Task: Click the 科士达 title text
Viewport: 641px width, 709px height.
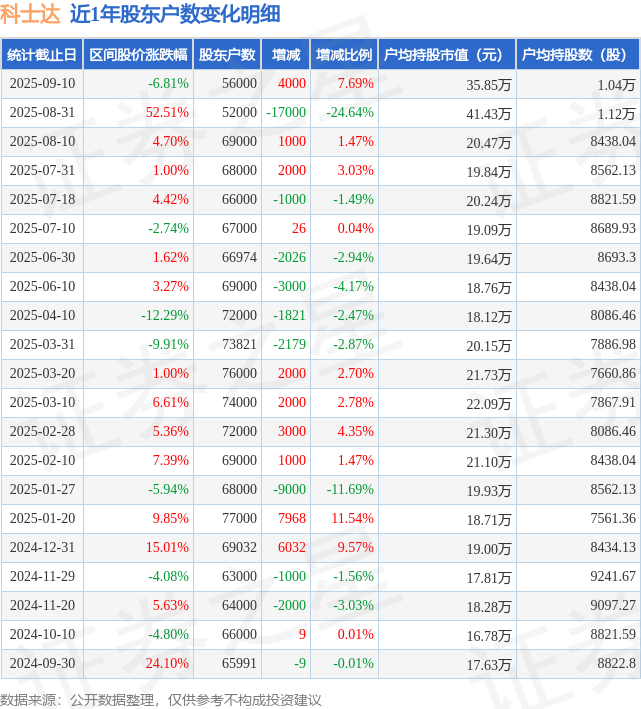Action: [30, 14]
